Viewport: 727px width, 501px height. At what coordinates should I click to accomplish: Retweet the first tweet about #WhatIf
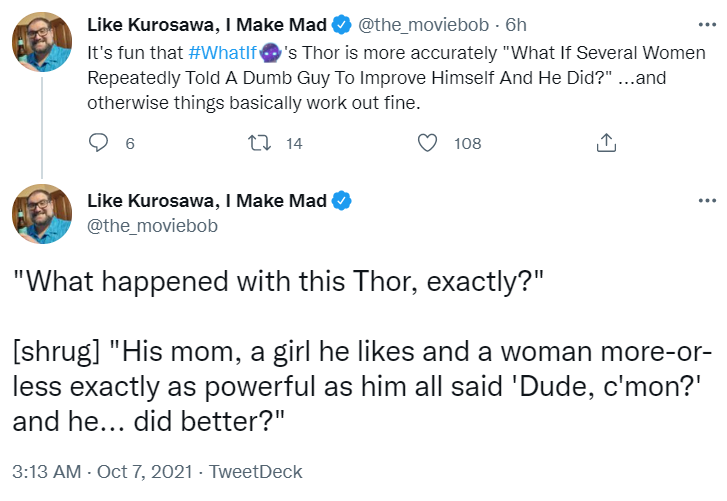click(260, 143)
